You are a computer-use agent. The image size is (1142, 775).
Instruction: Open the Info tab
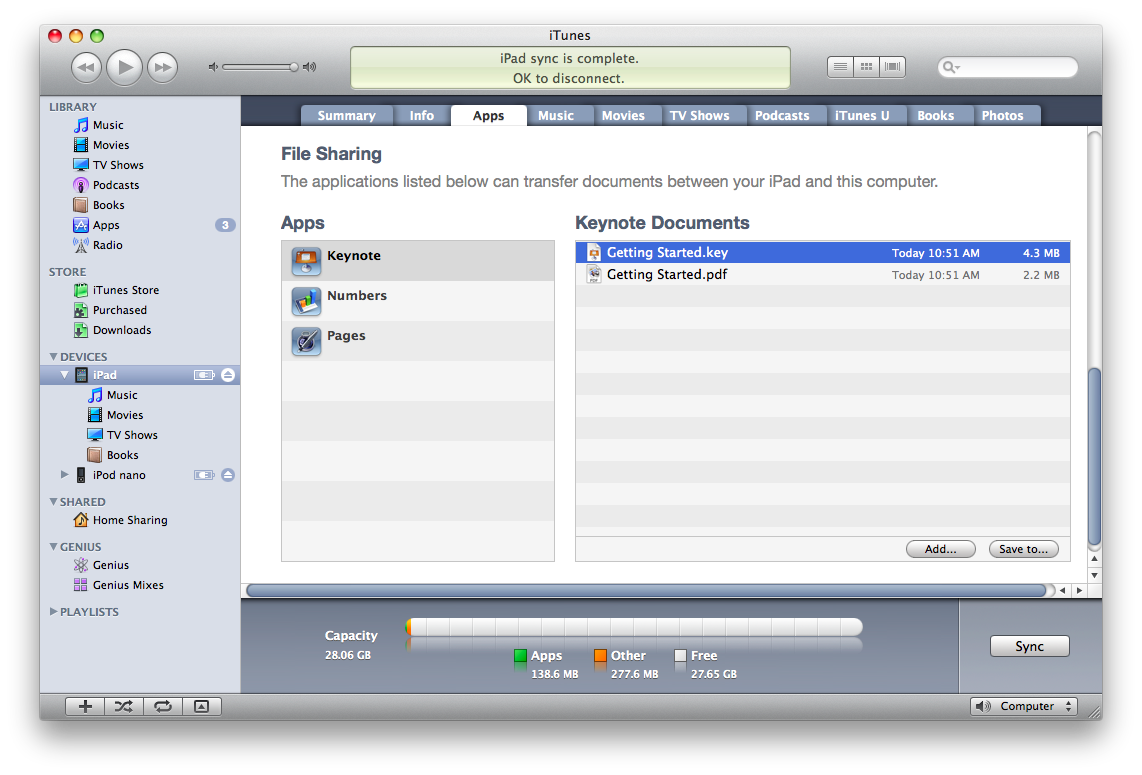(x=422, y=116)
